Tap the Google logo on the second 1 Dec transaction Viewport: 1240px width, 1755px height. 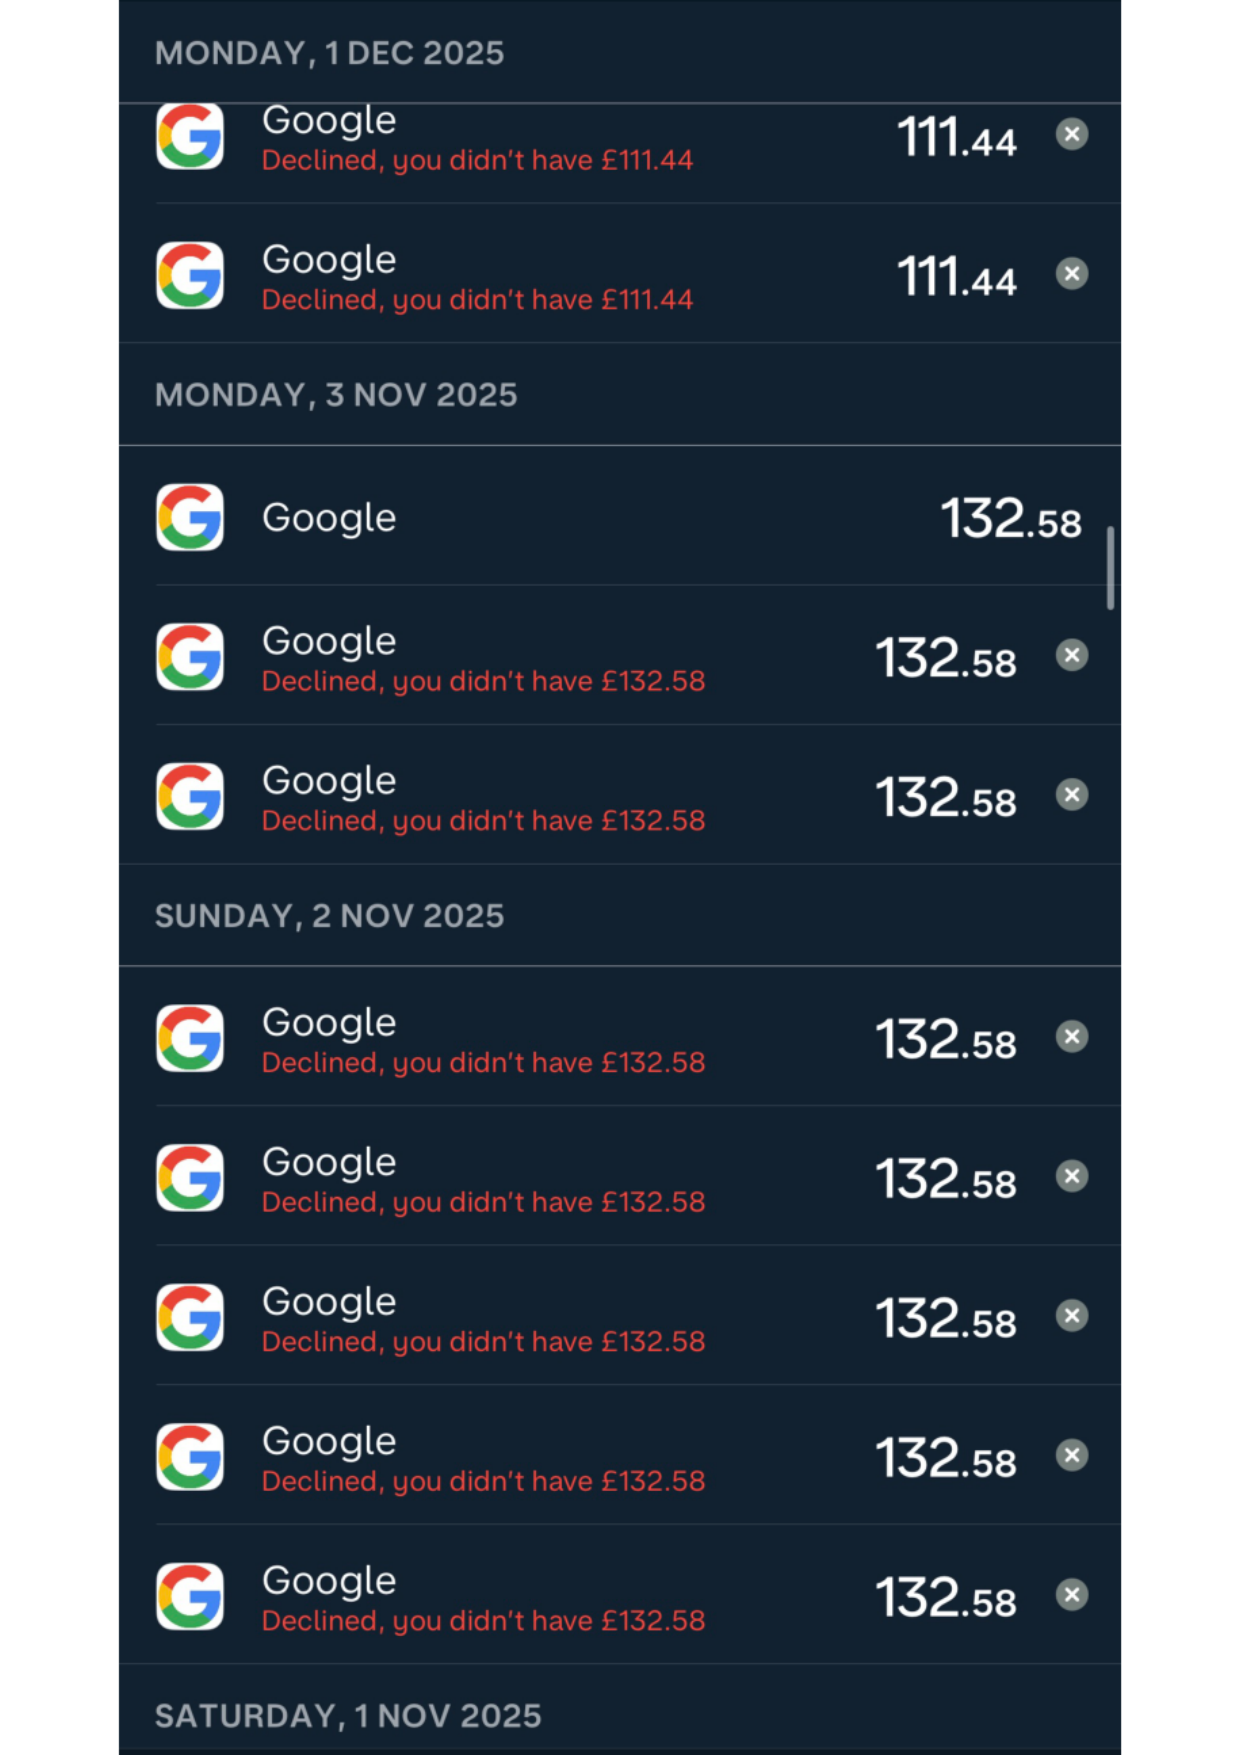click(x=190, y=275)
